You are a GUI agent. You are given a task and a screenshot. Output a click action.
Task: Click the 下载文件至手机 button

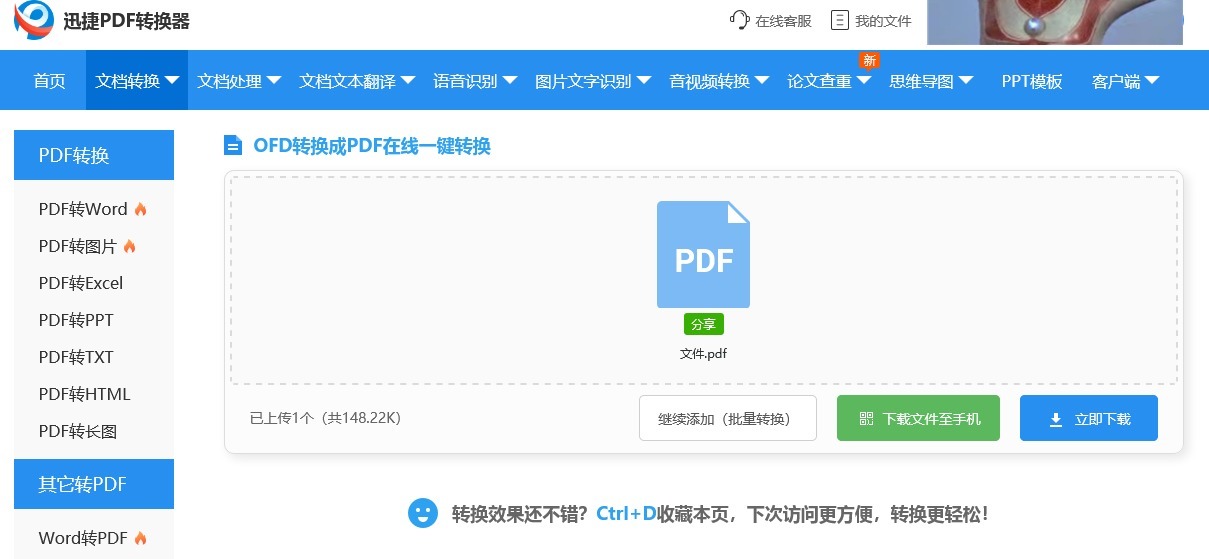pos(918,418)
